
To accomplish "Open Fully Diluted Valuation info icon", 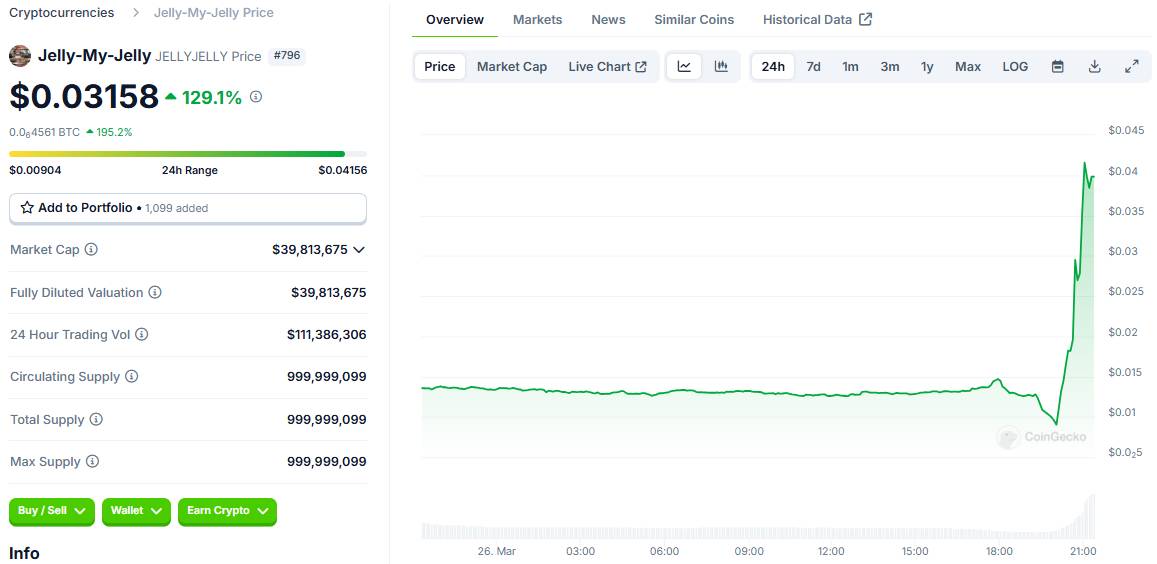I will pos(155,292).
